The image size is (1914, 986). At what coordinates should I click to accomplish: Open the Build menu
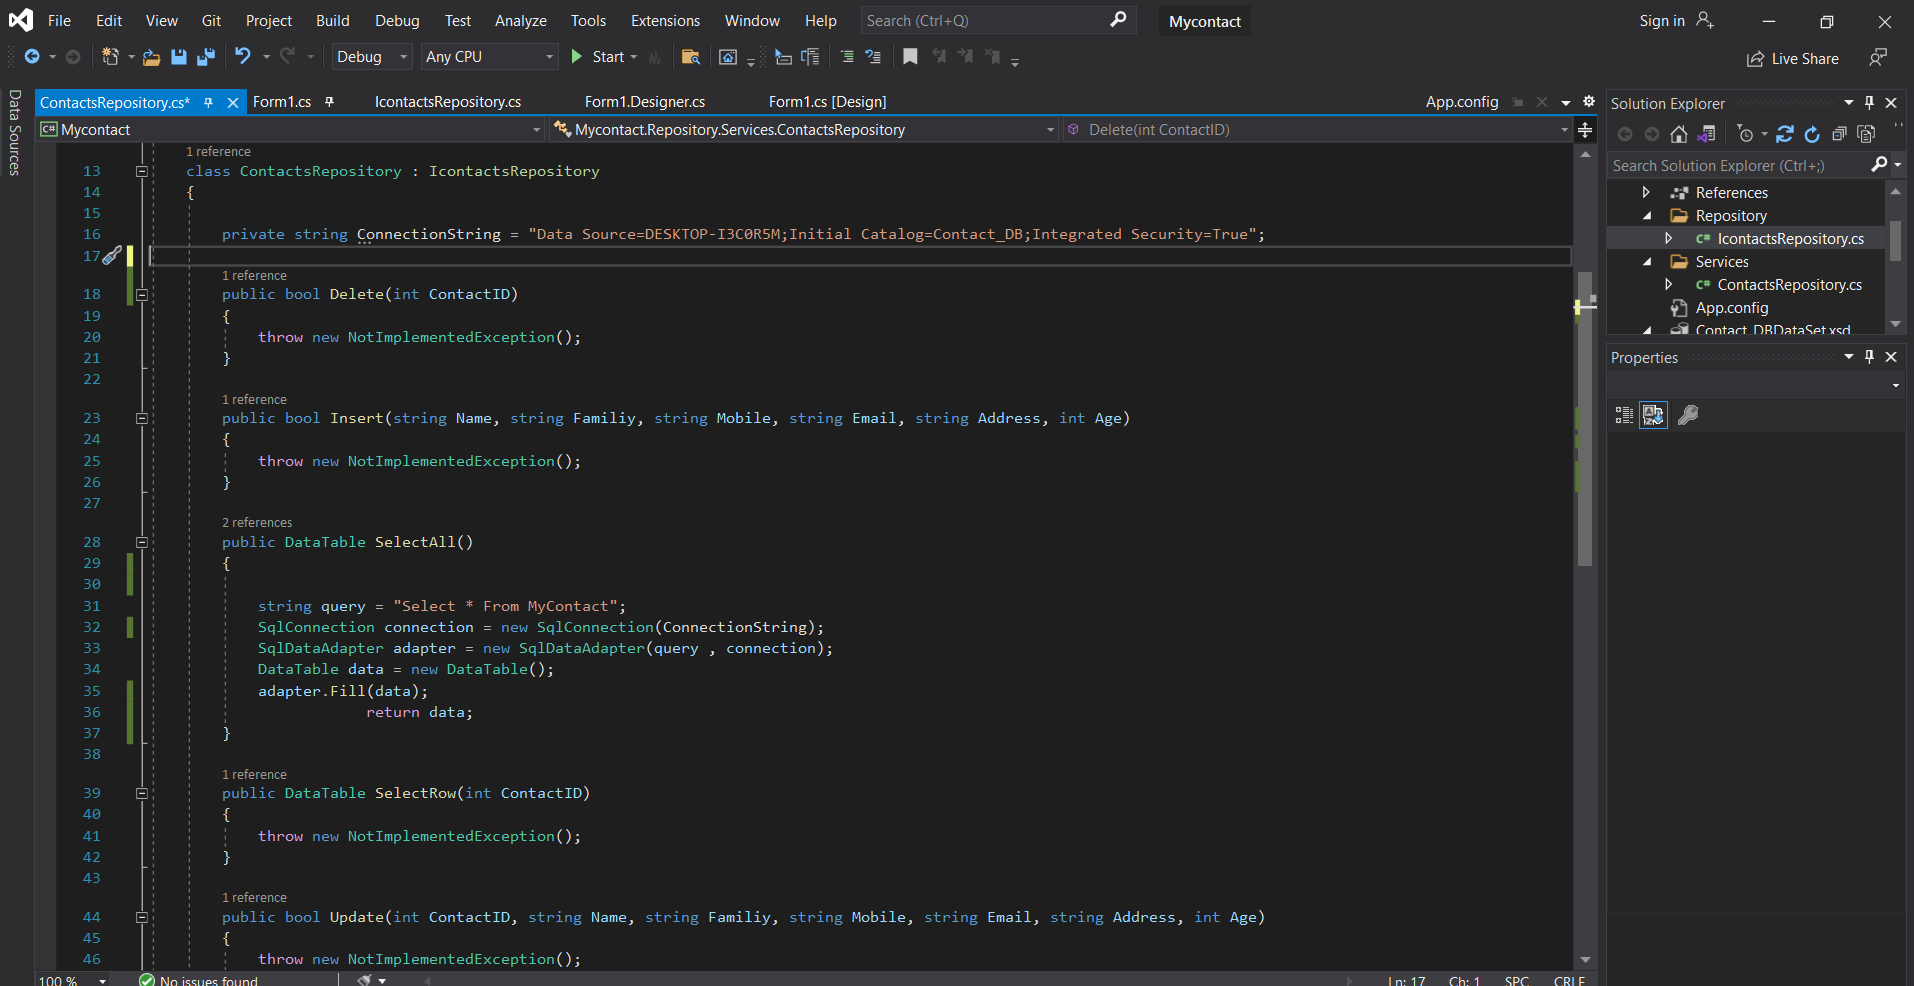point(333,21)
